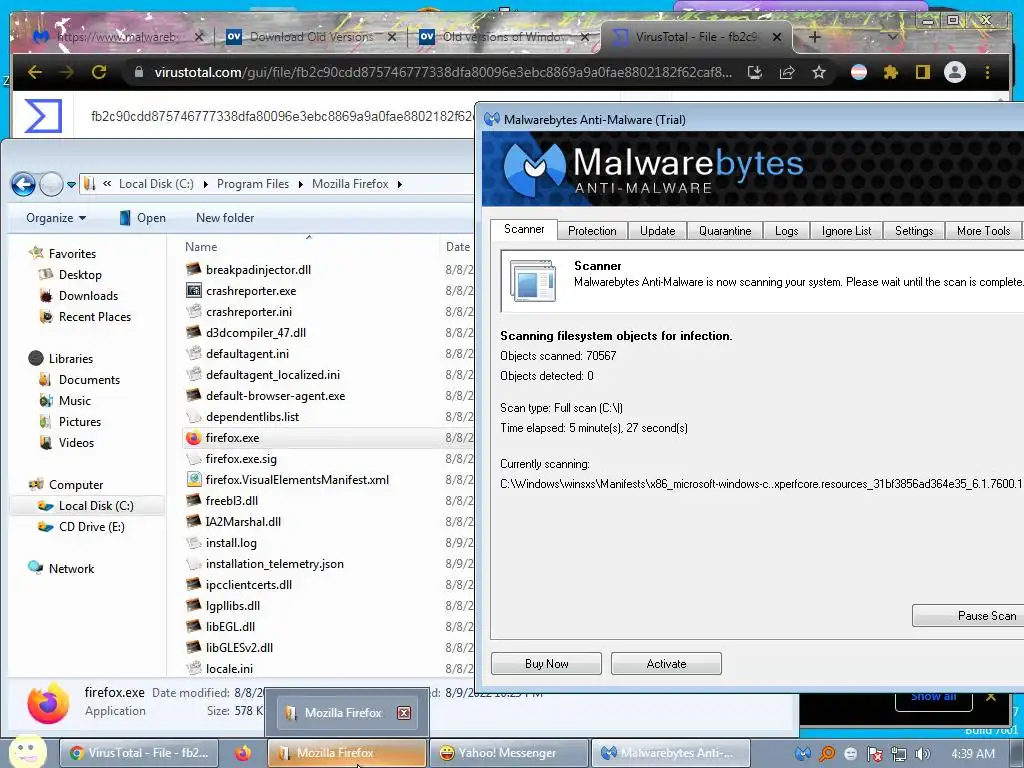Click network tray icon
The image size is (1024, 768).
point(899,754)
